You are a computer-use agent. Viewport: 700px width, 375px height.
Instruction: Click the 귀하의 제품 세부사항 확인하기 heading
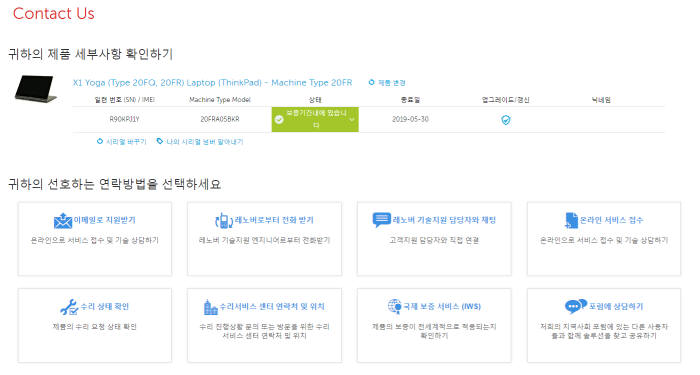(91, 54)
